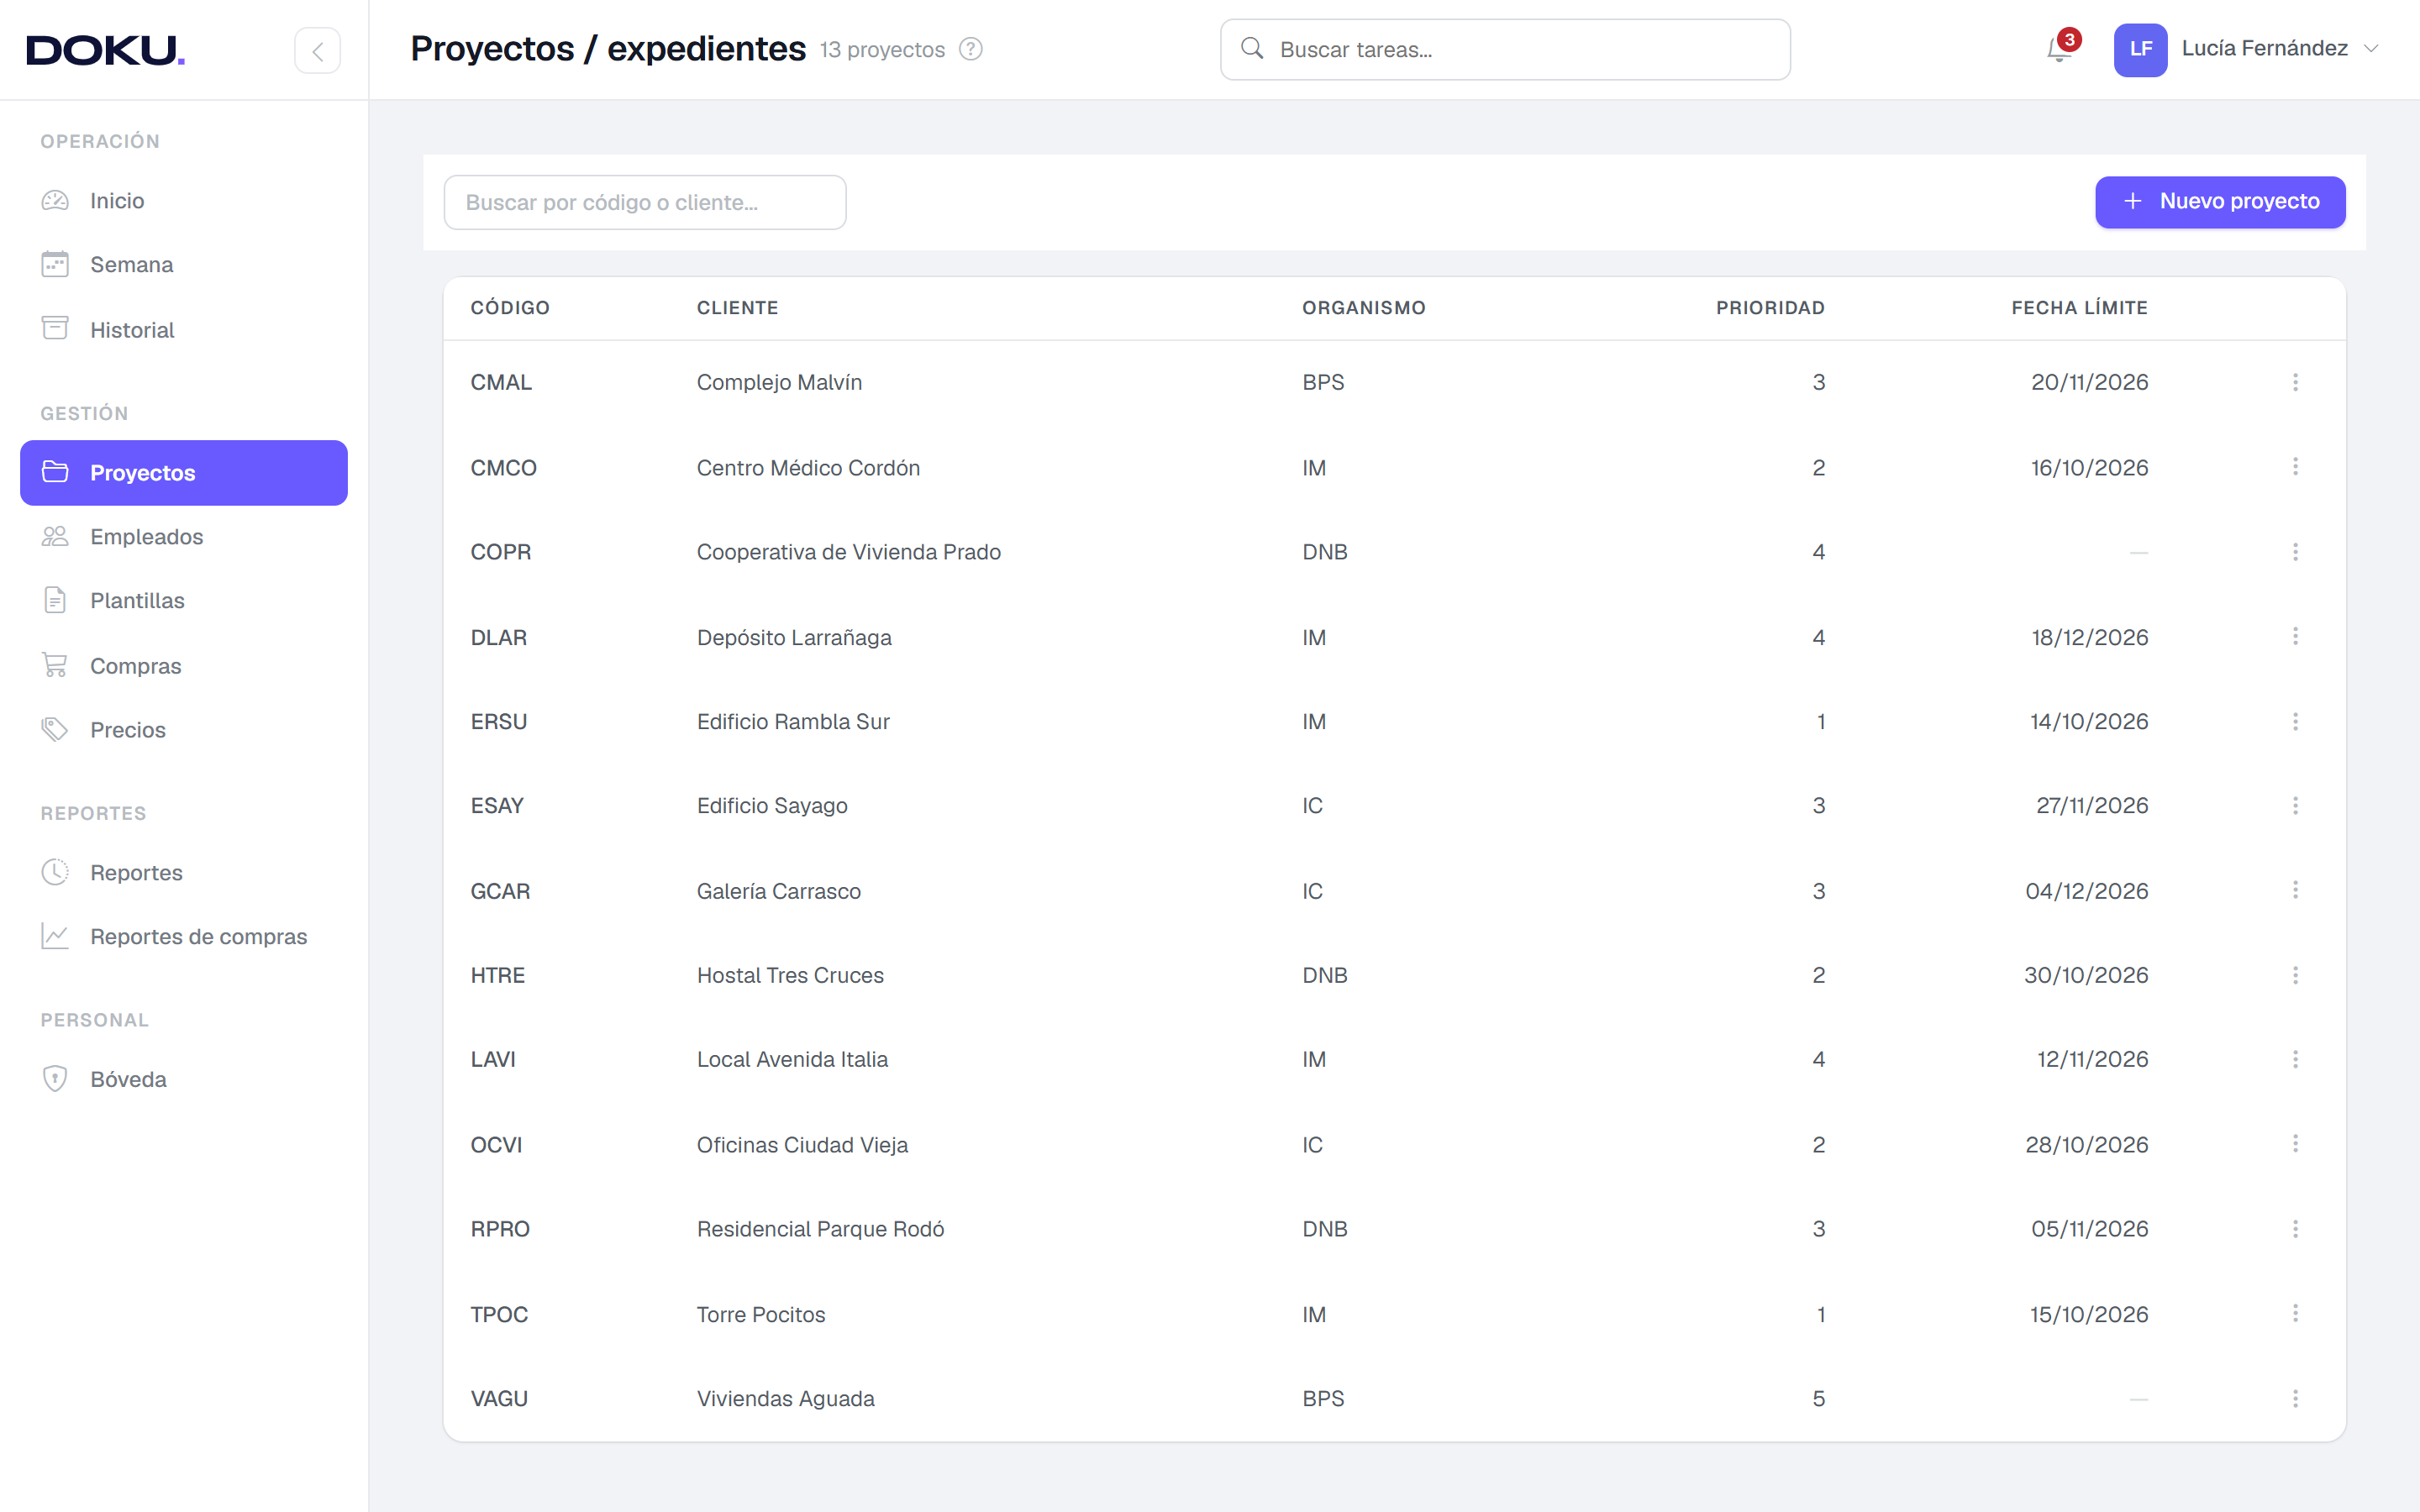Open the row menu for Centro Médico Cordón
The width and height of the screenshot is (2420, 1512).
coord(2295,467)
